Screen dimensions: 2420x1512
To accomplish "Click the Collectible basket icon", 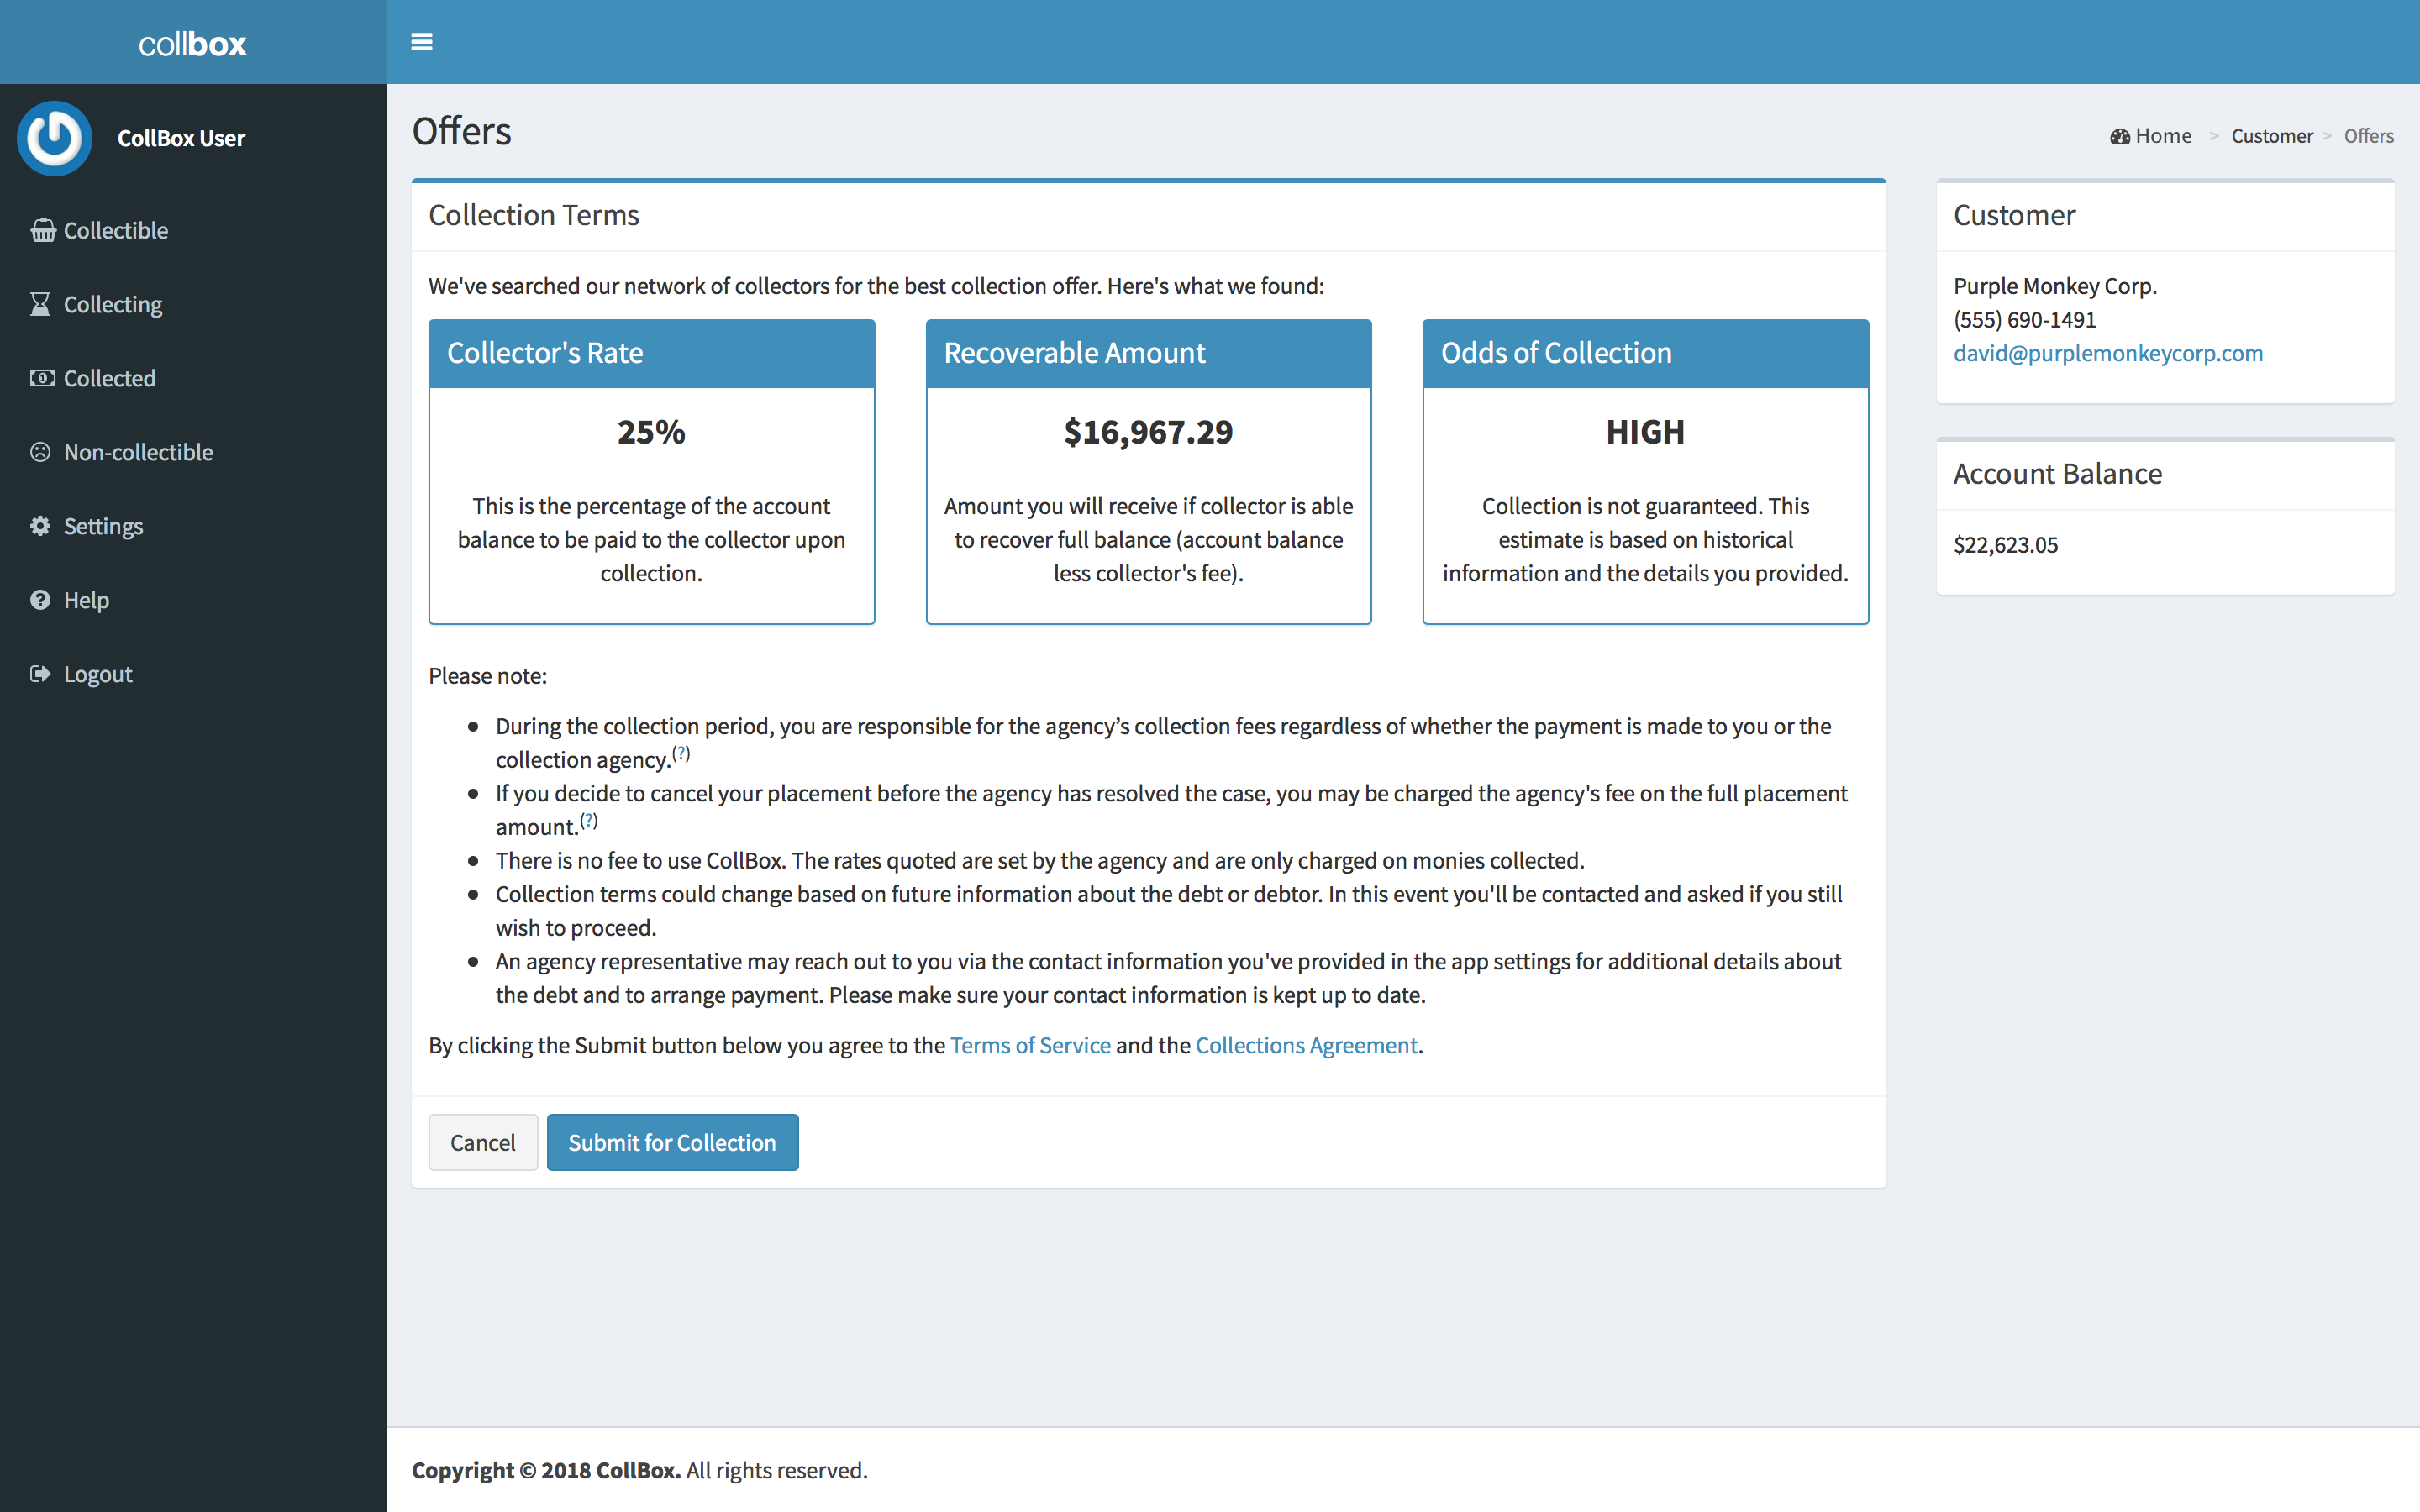I will coord(42,230).
